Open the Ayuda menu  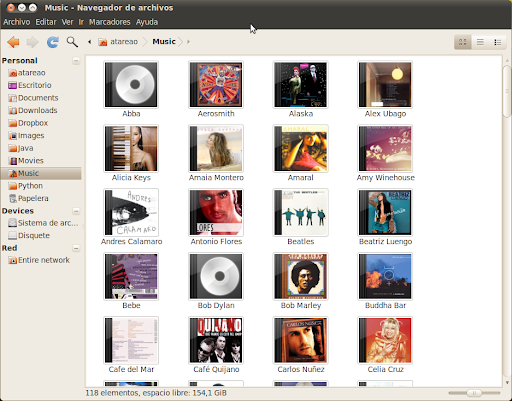(x=147, y=22)
